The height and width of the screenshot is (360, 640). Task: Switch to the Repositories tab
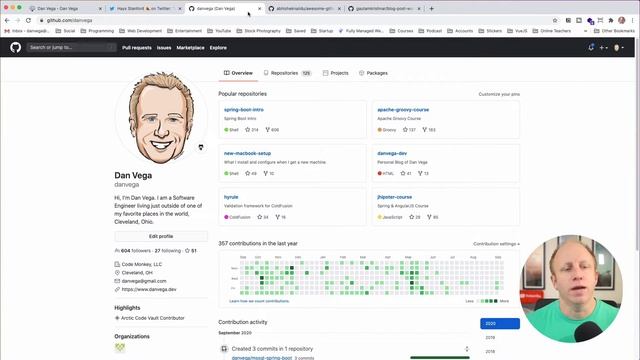tap(287, 73)
